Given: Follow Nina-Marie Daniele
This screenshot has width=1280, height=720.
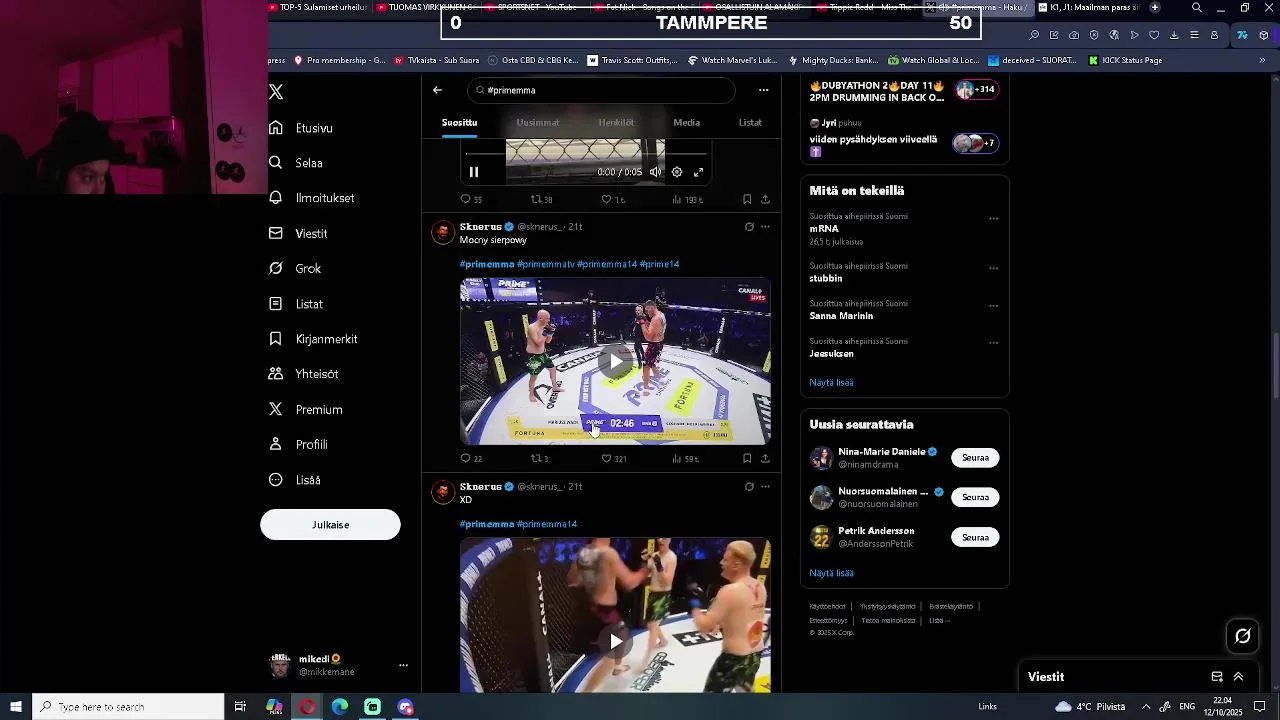Looking at the screenshot, I should 975,458.
